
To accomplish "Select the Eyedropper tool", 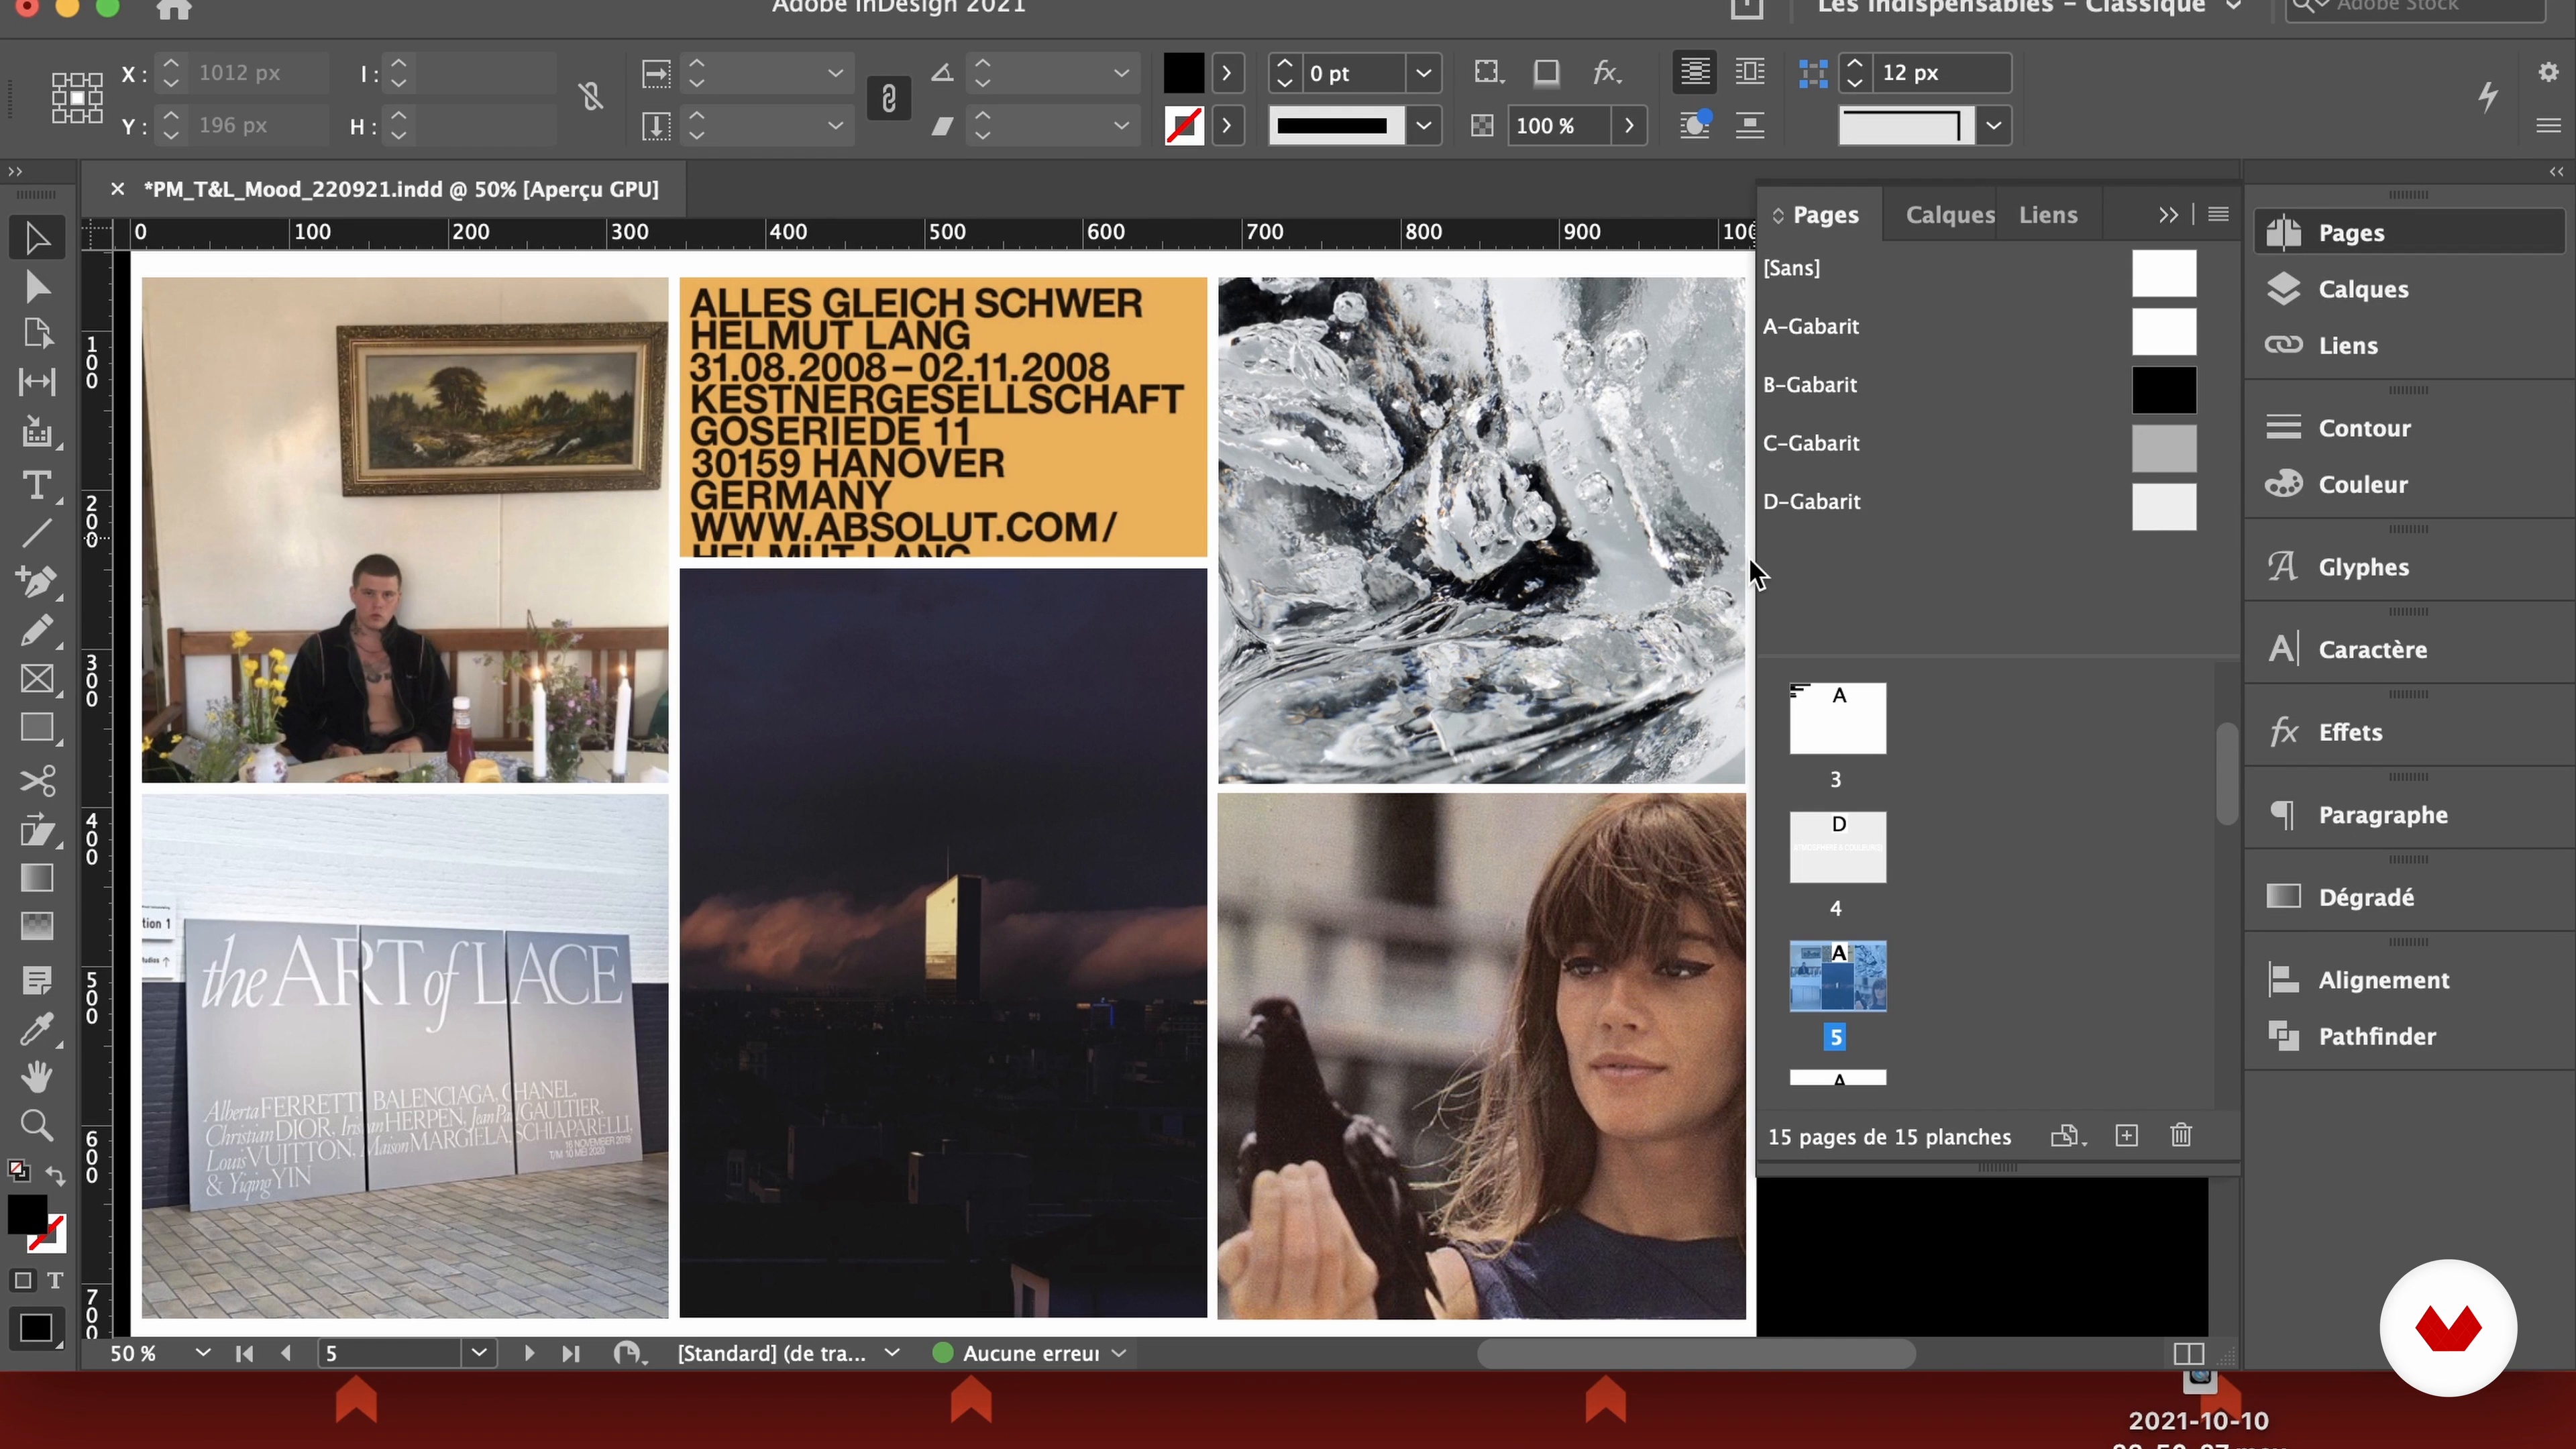I will 37,1028.
